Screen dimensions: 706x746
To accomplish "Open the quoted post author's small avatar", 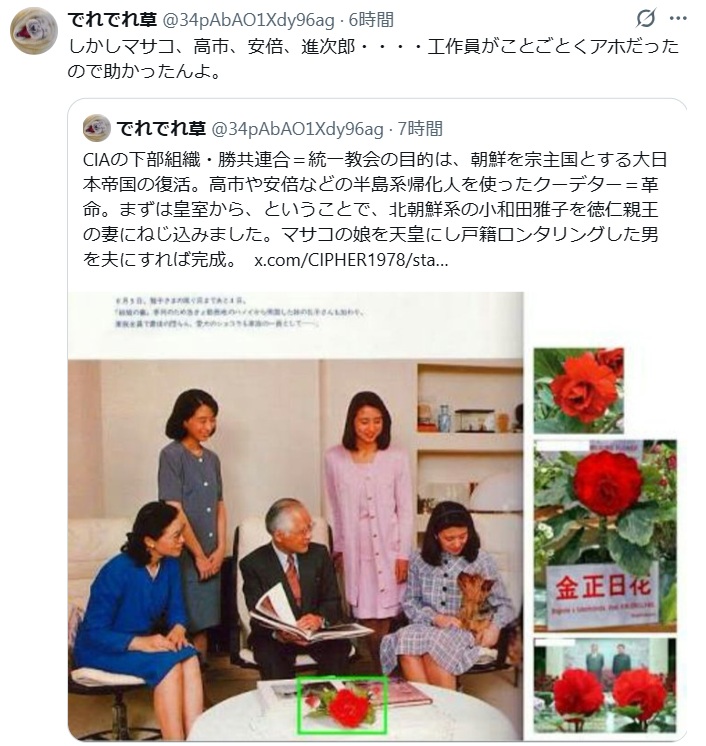I will (97, 128).
